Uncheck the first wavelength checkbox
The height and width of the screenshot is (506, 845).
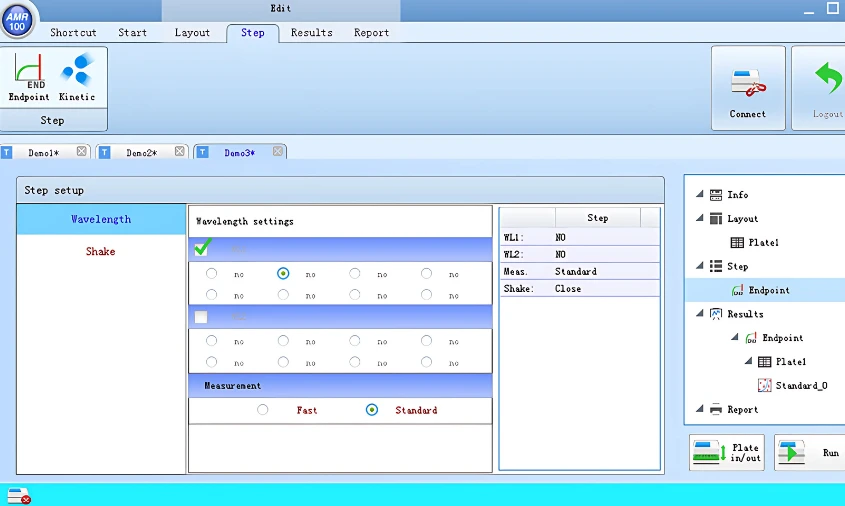(x=202, y=248)
